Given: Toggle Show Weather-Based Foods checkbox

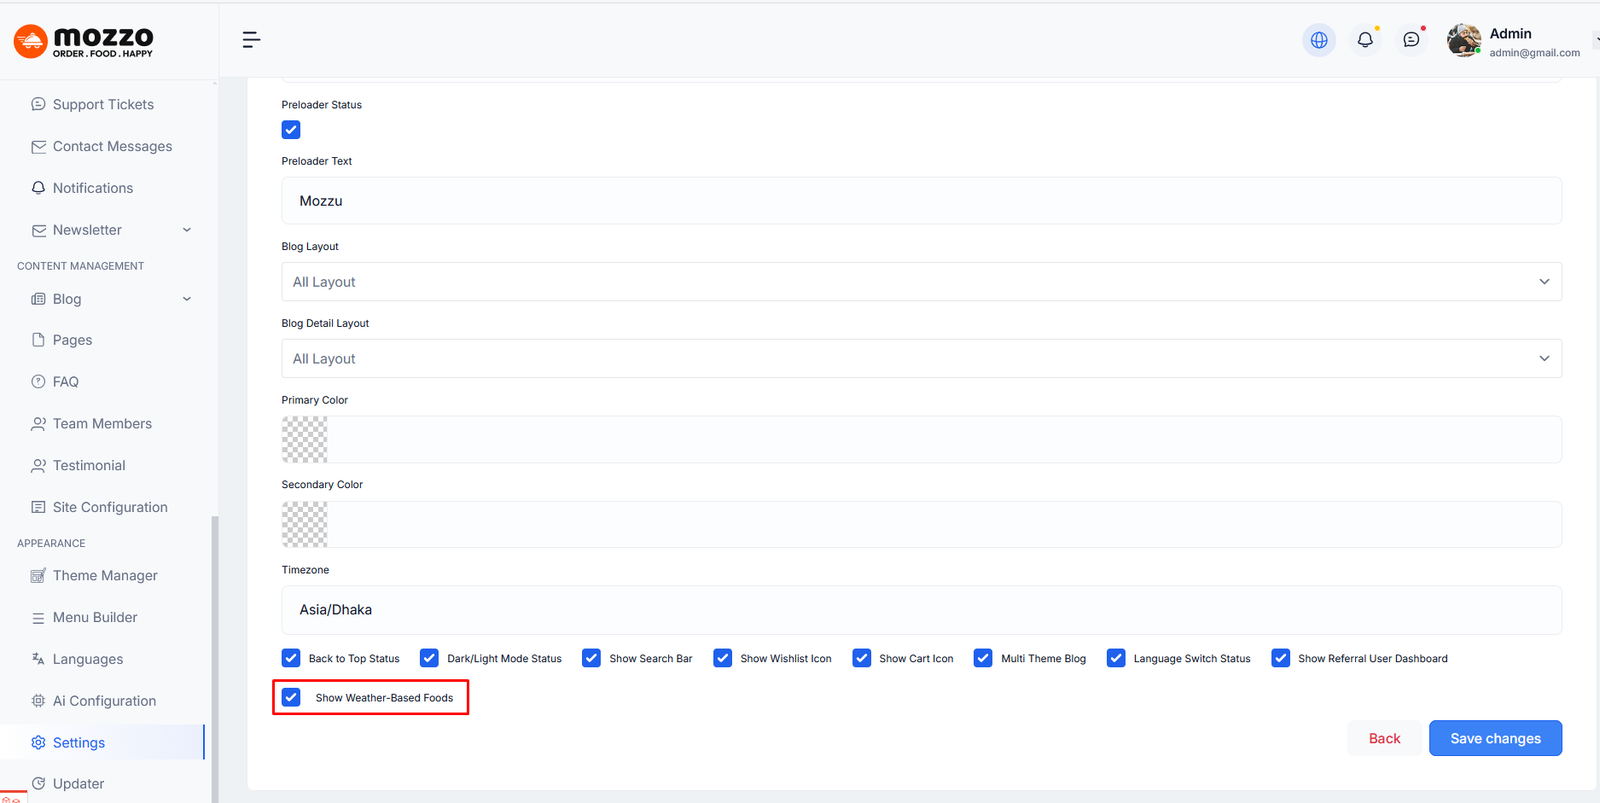Looking at the screenshot, I should [x=291, y=698].
